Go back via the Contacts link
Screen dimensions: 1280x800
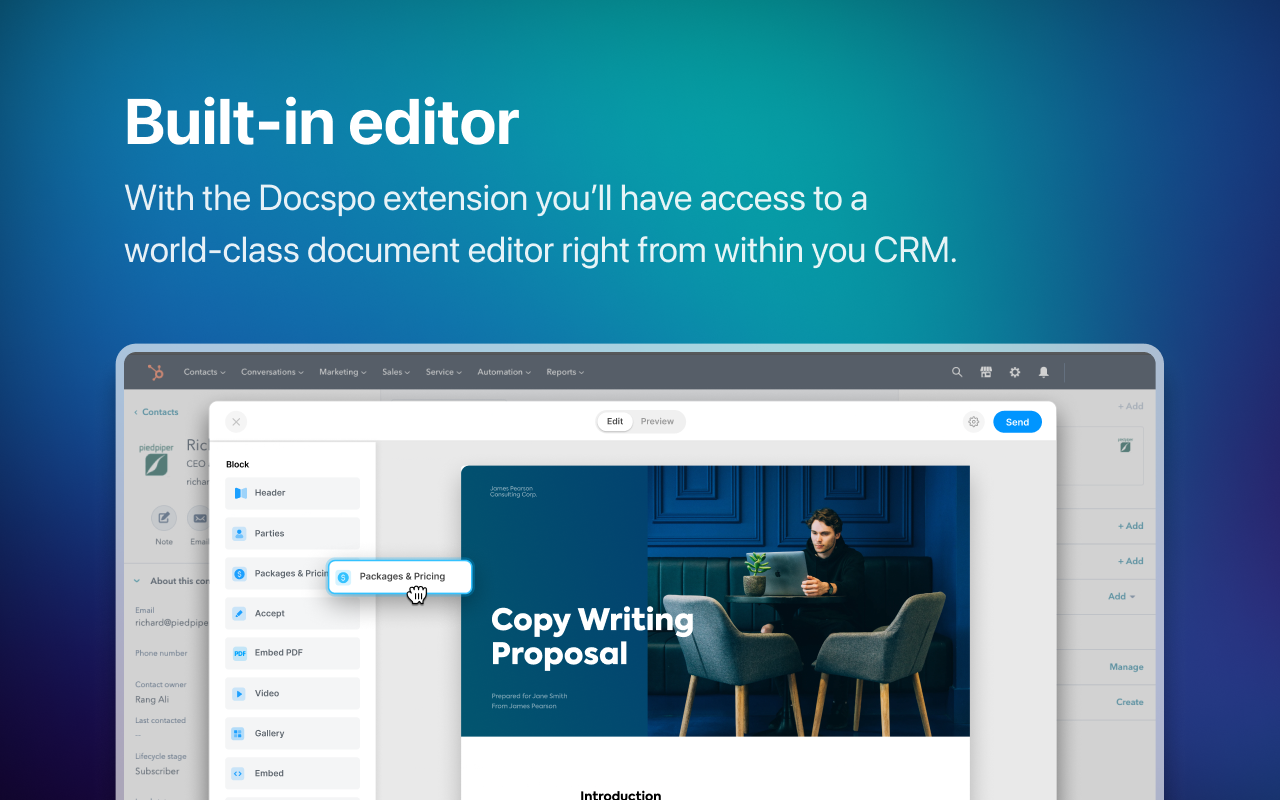click(157, 412)
